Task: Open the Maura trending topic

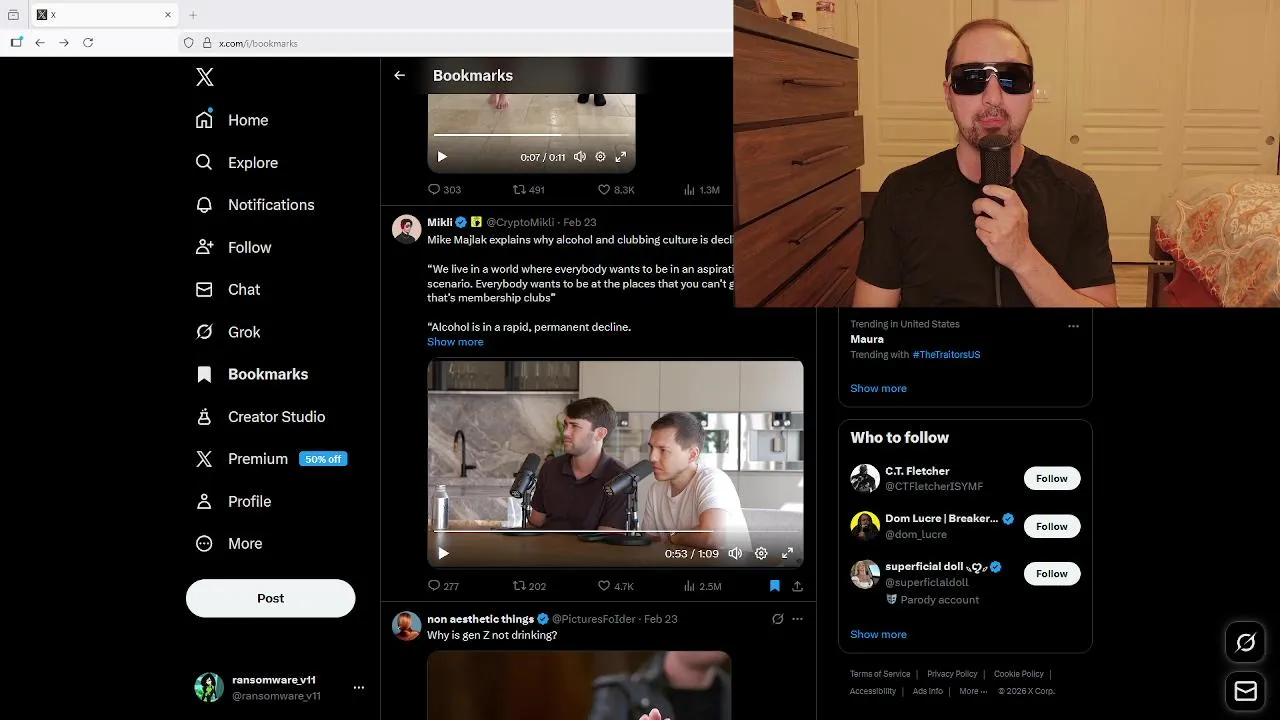Action: click(867, 339)
